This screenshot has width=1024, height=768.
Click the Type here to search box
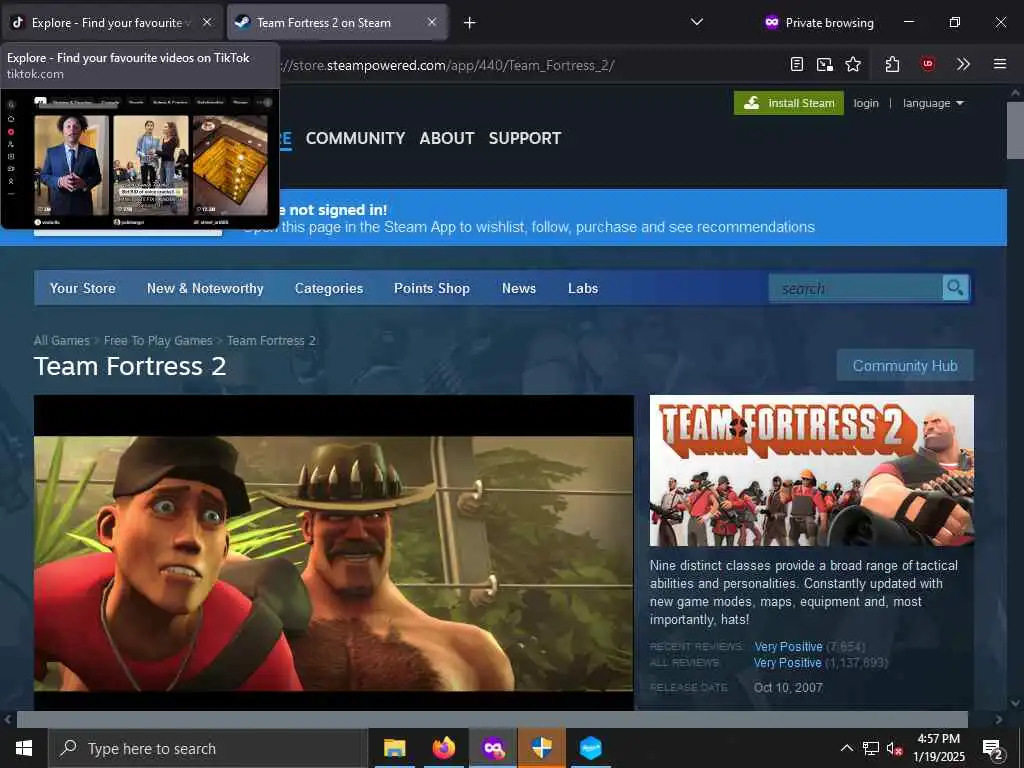(208, 748)
